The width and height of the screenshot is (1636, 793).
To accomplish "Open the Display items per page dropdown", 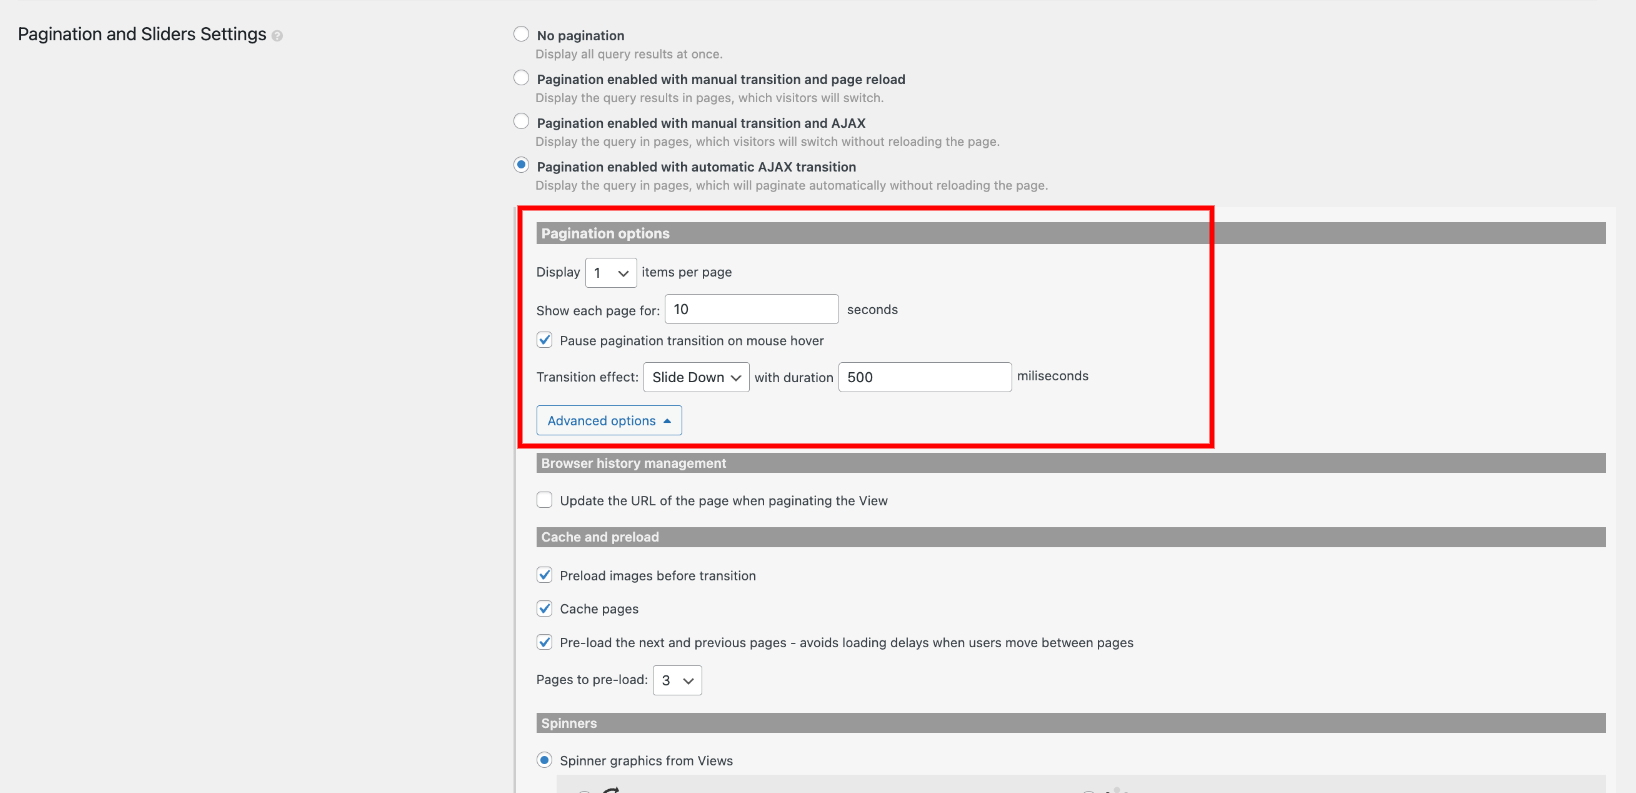I will click(x=611, y=273).
